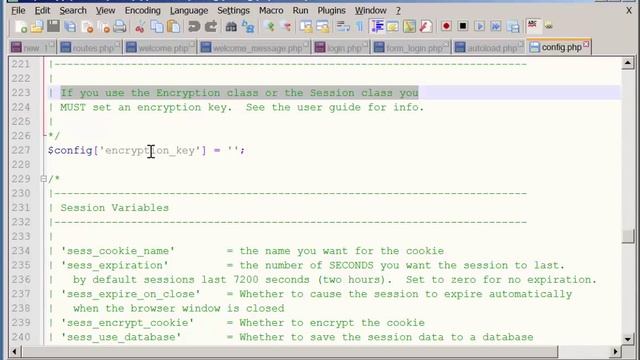Open the Encoding menu

142,10
